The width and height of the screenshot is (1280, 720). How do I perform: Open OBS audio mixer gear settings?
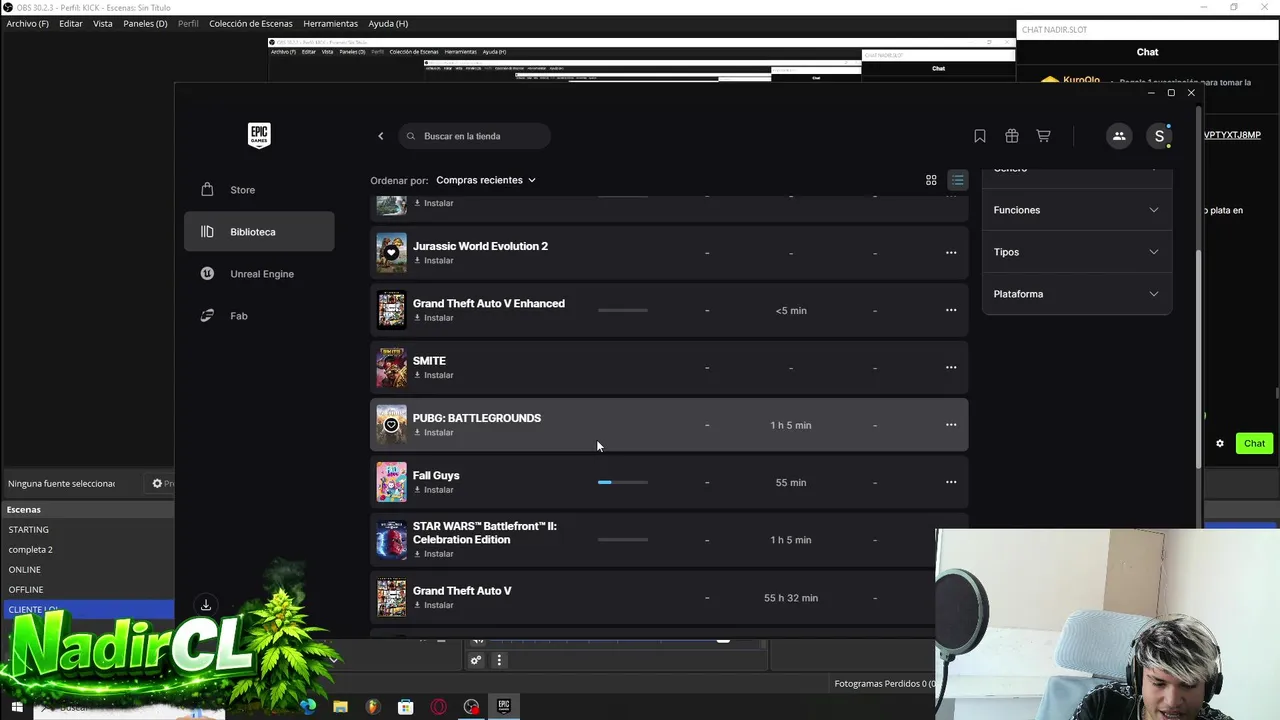tap(476, 660)
